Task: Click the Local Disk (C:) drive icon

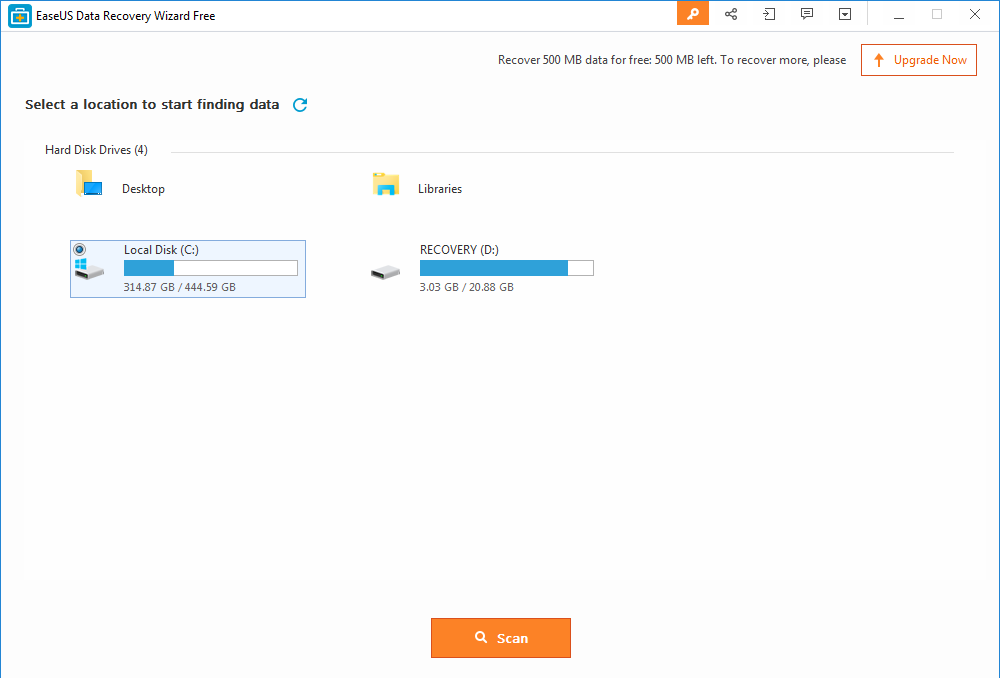Action: point(89,269)
